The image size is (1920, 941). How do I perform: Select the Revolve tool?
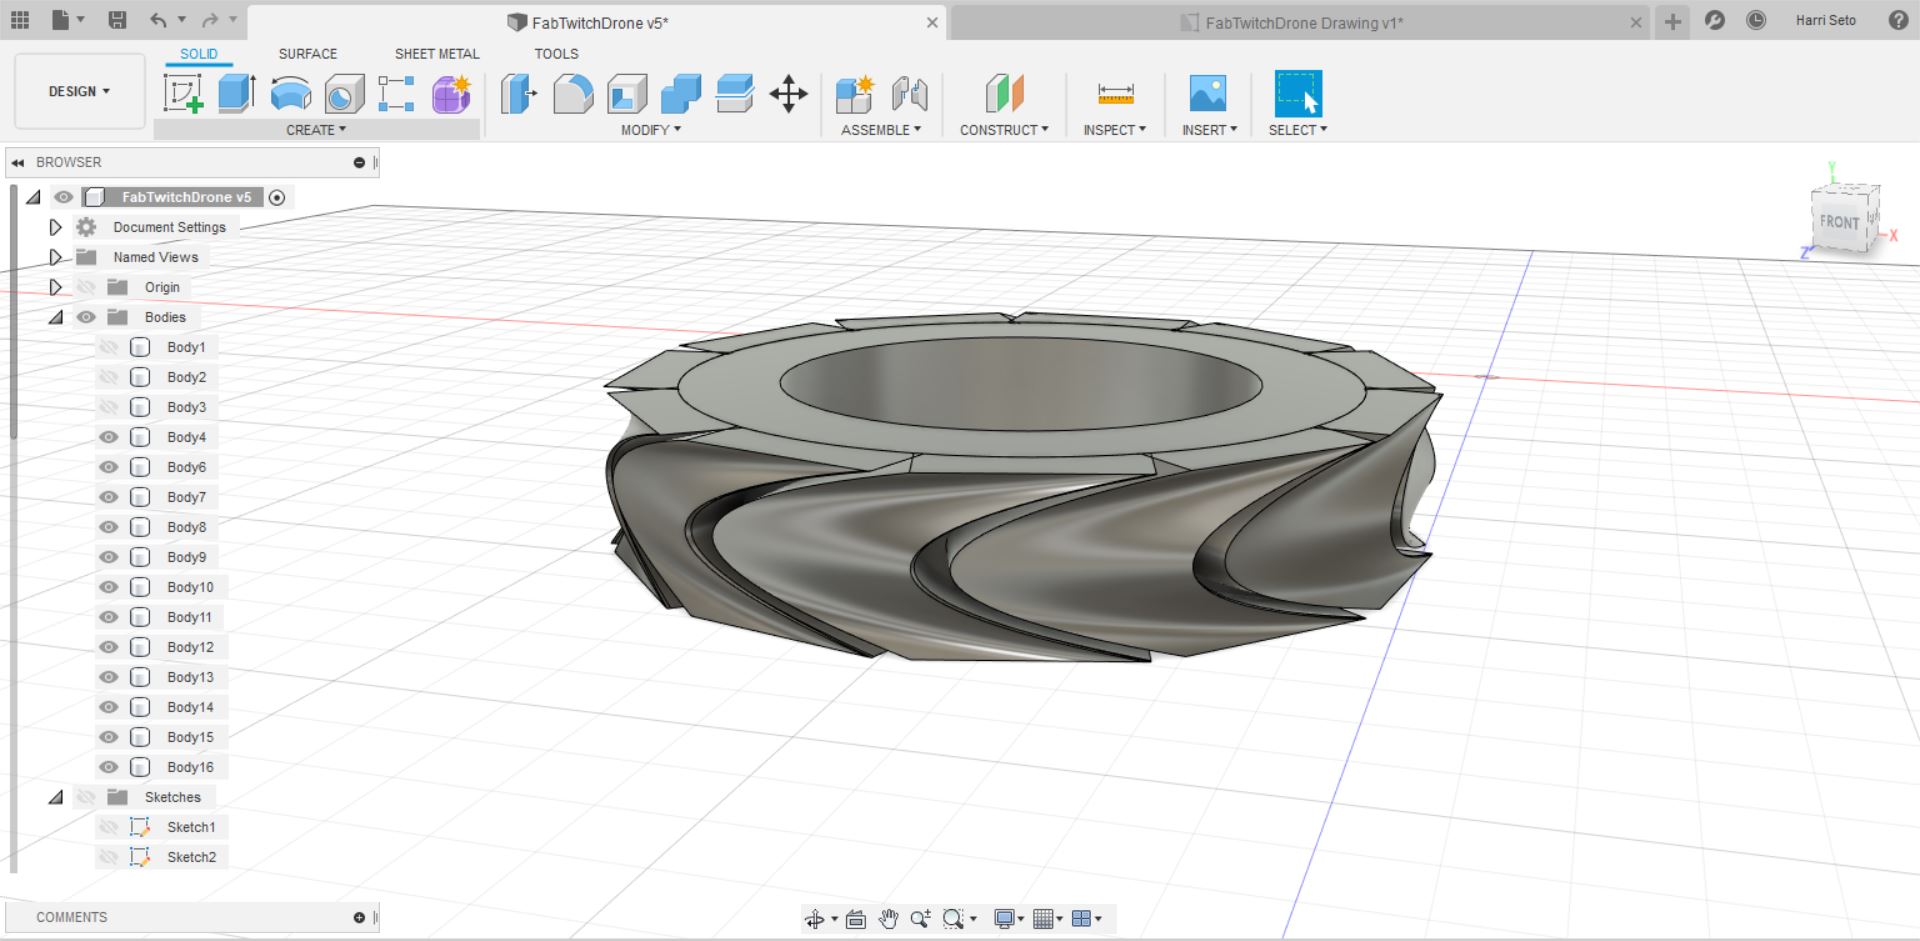[291, 94]
